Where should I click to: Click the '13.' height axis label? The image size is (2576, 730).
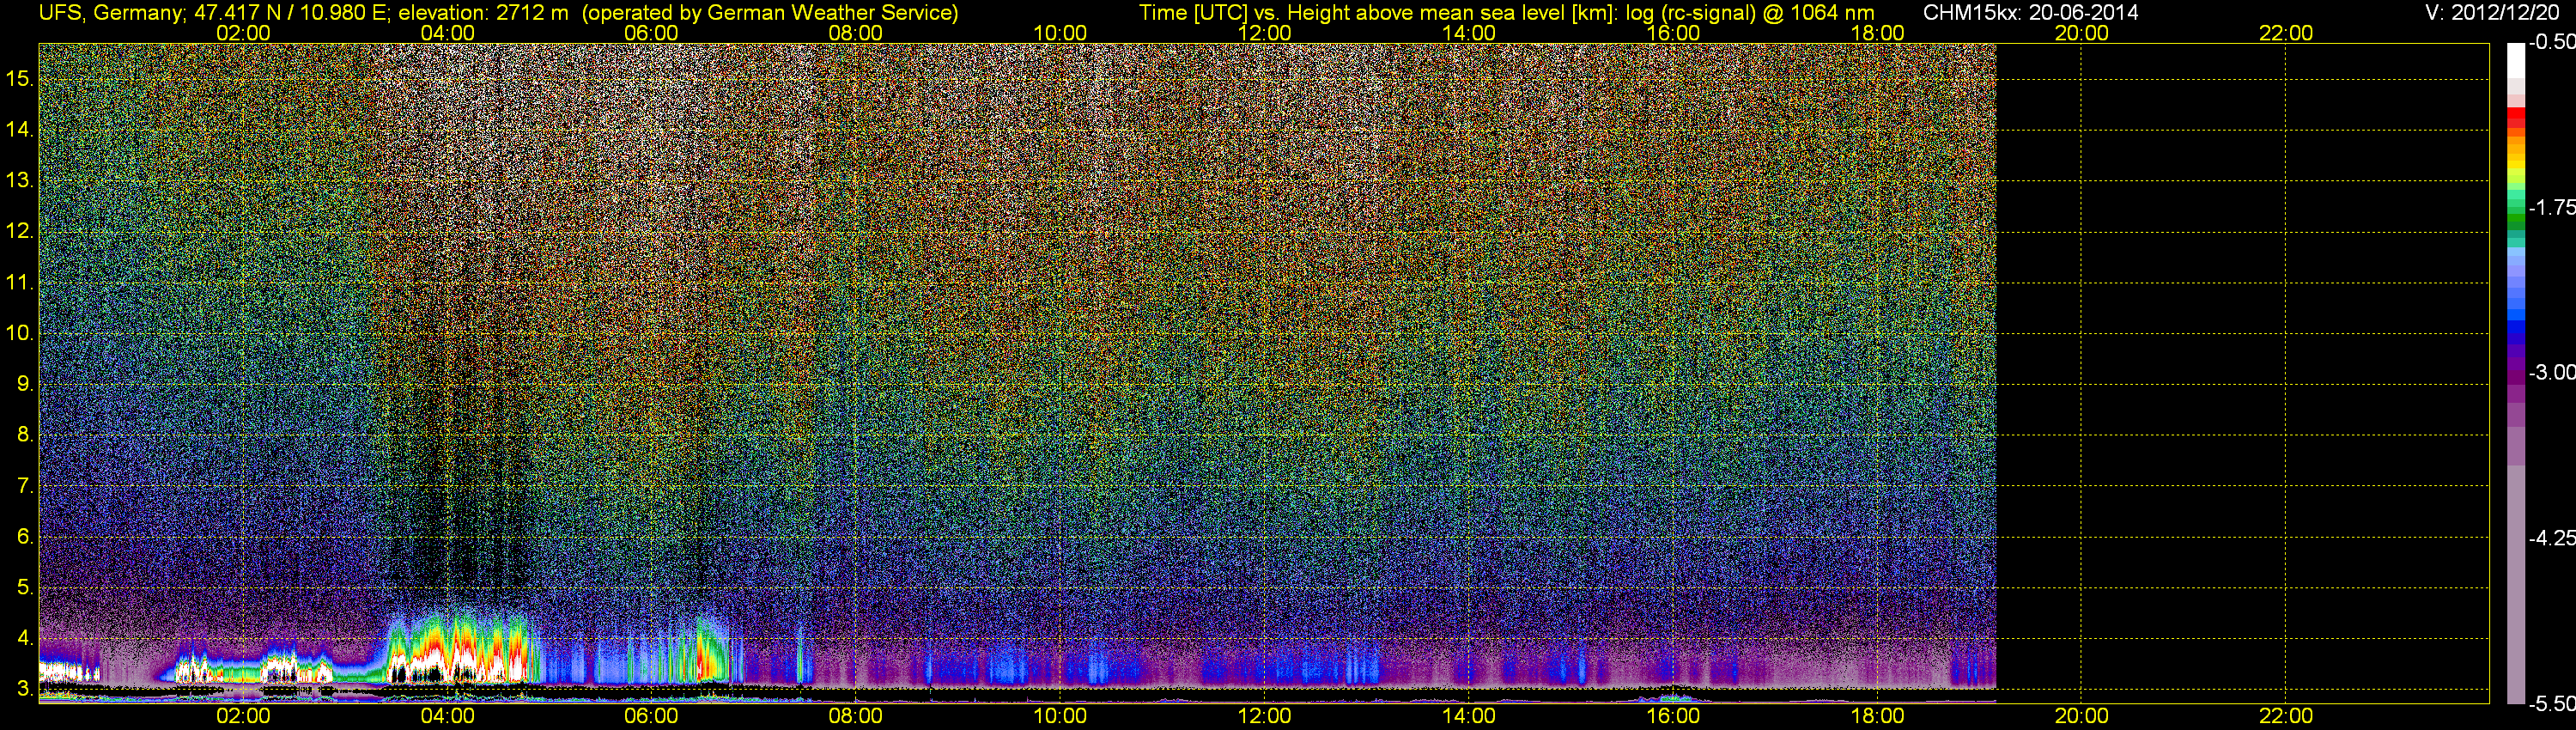[x=19, y=181]
